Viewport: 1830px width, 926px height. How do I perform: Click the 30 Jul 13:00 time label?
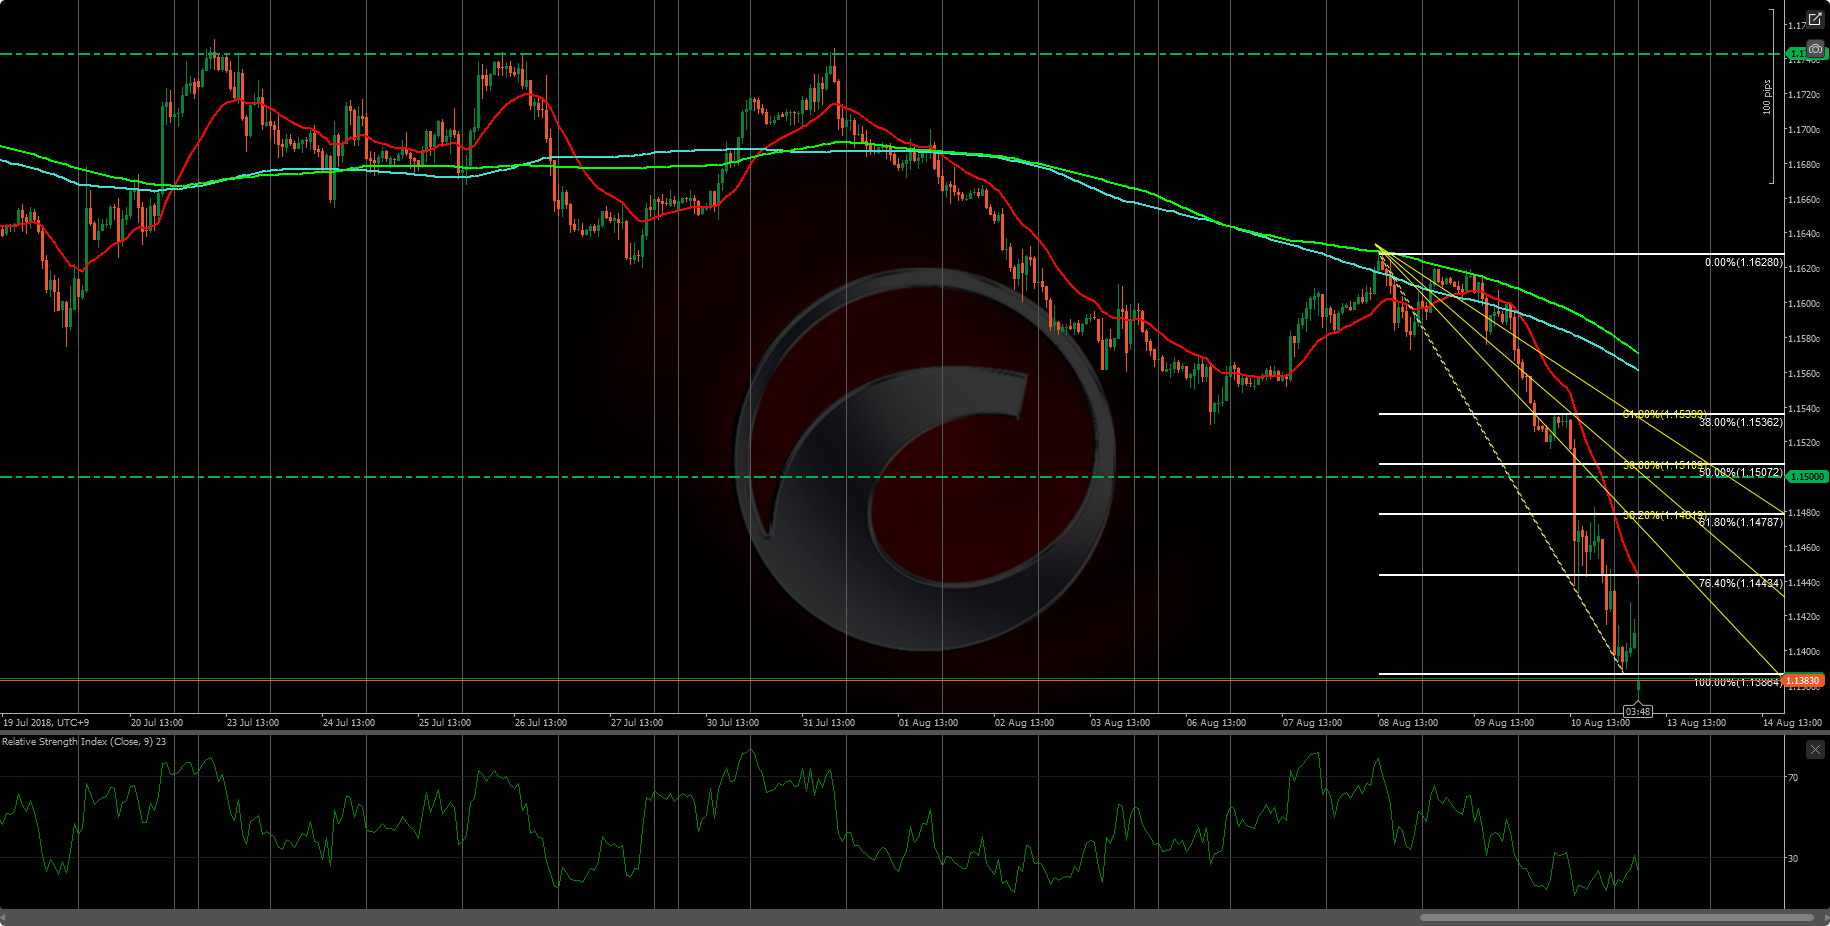(733, 722)
